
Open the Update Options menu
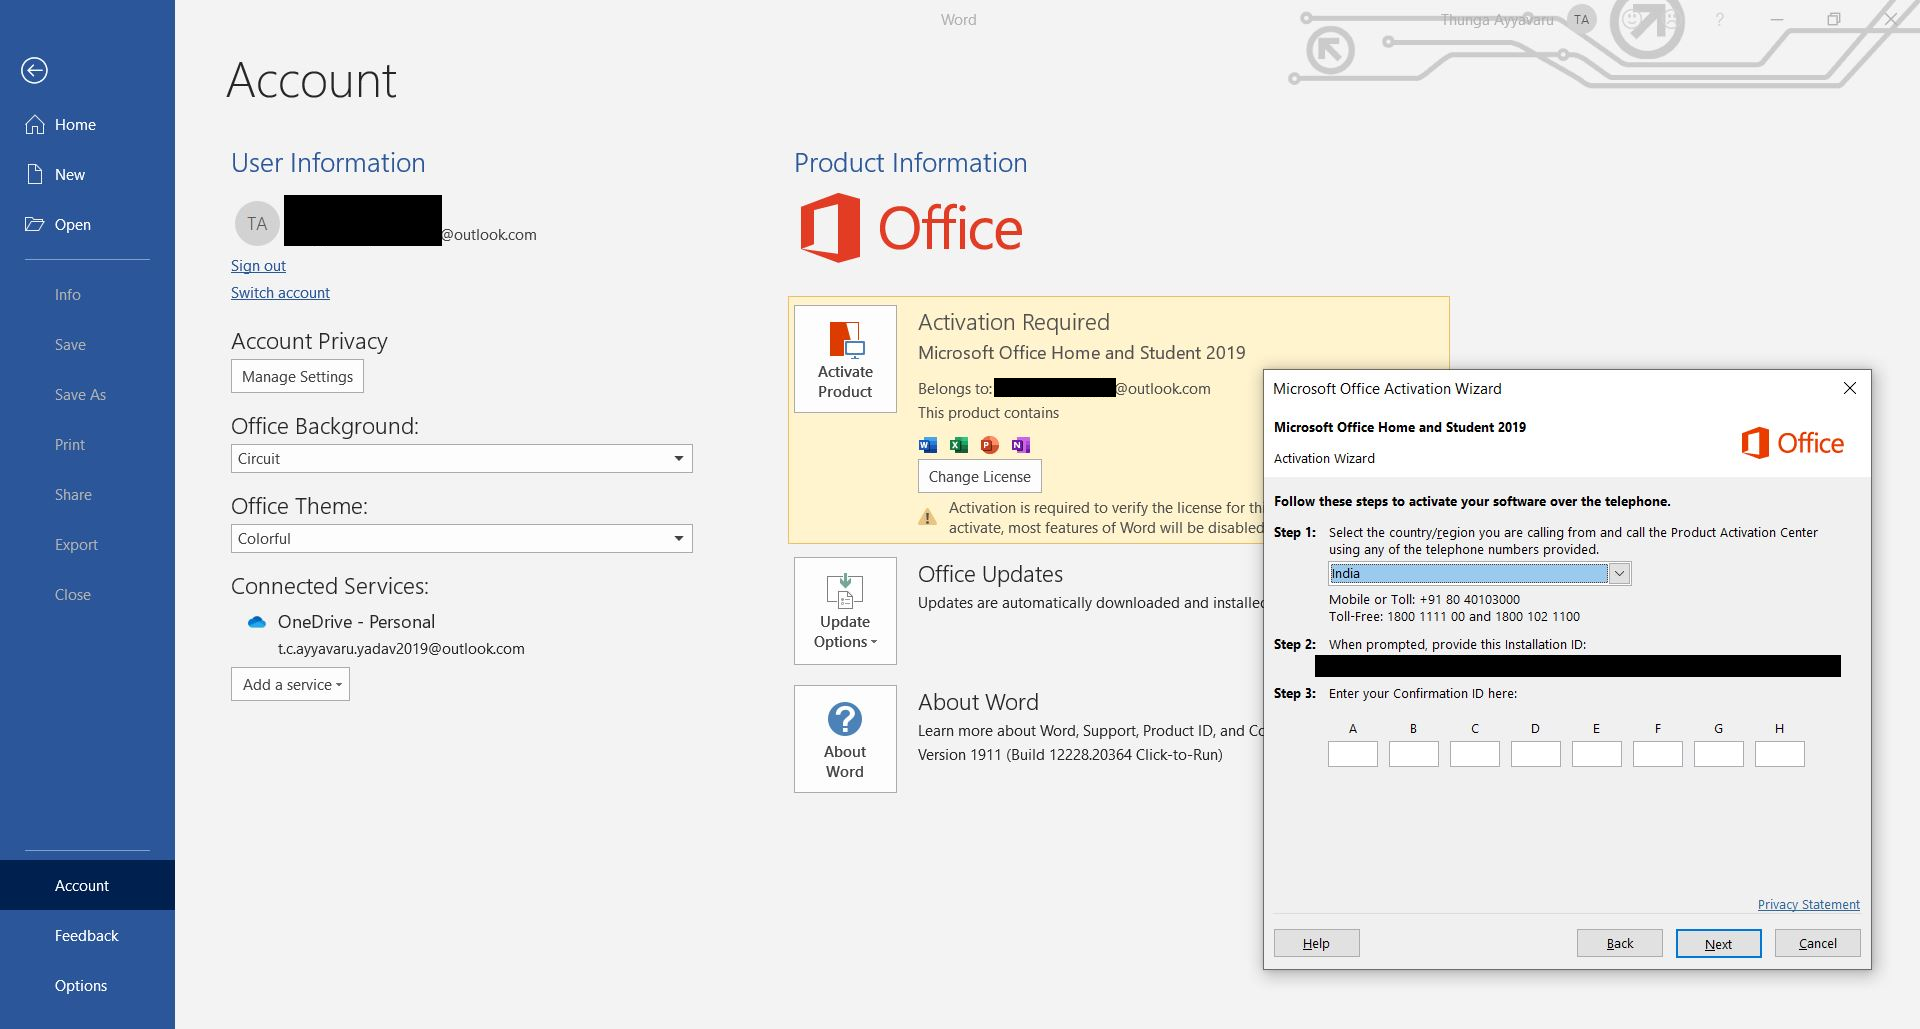point(845,611)
